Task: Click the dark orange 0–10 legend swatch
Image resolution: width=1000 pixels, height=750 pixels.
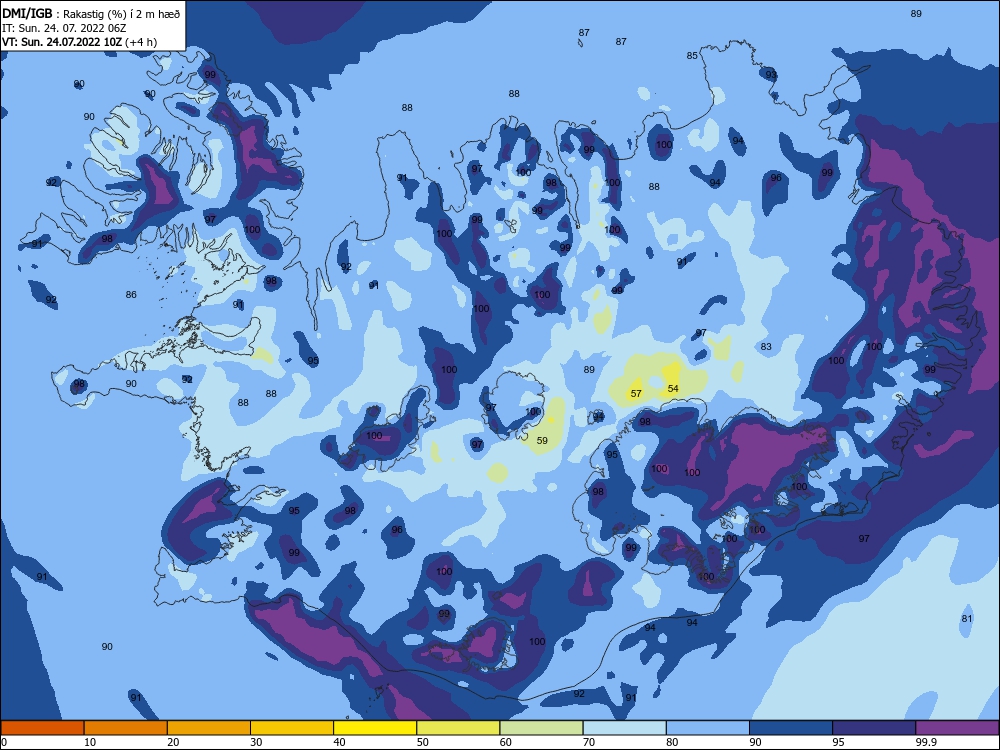Action: (42, 728)
